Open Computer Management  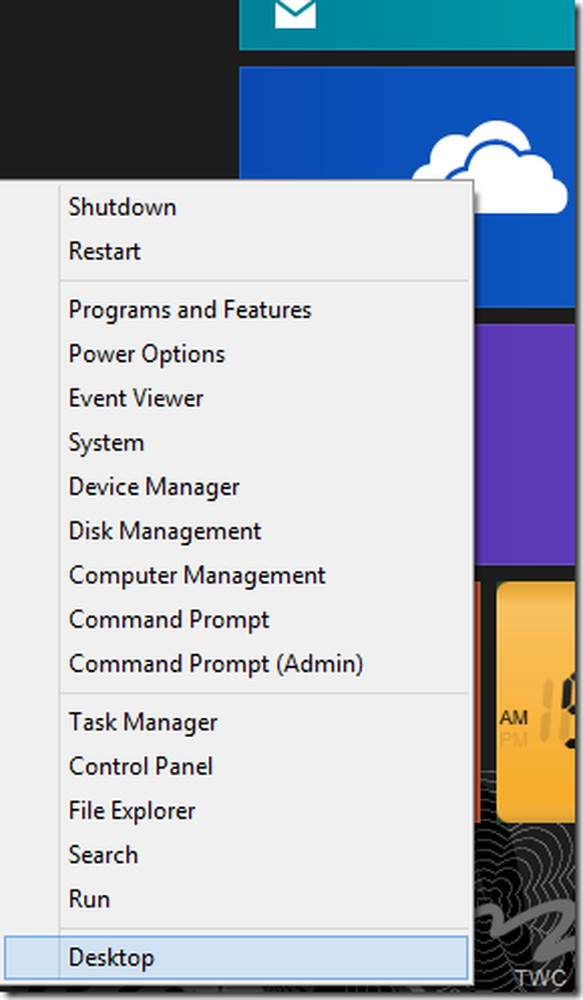pos(197,576)
